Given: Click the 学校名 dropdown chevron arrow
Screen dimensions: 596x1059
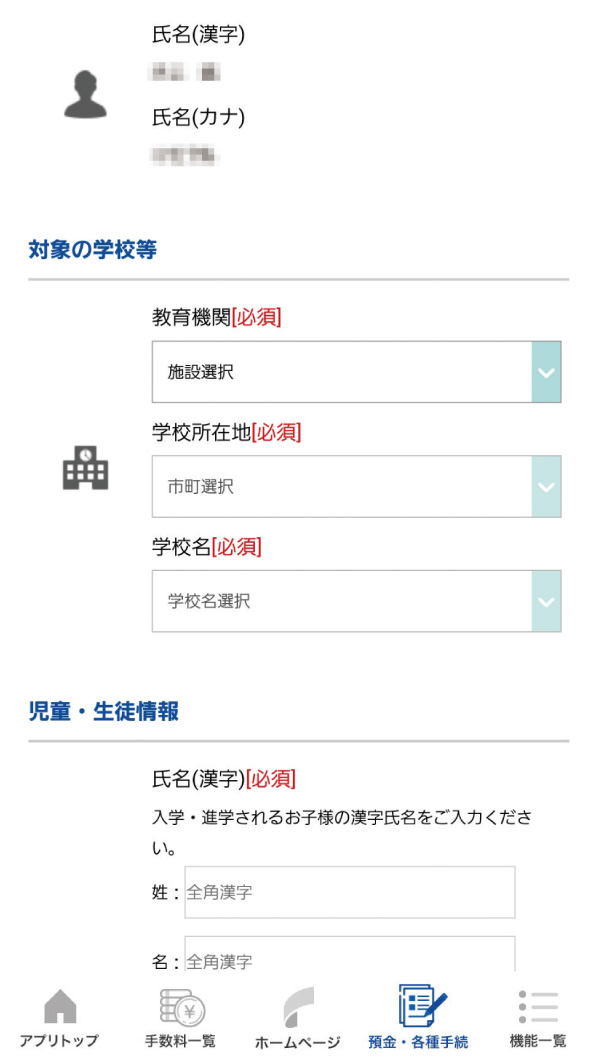Looking at the screenshot, I should 547,601.
